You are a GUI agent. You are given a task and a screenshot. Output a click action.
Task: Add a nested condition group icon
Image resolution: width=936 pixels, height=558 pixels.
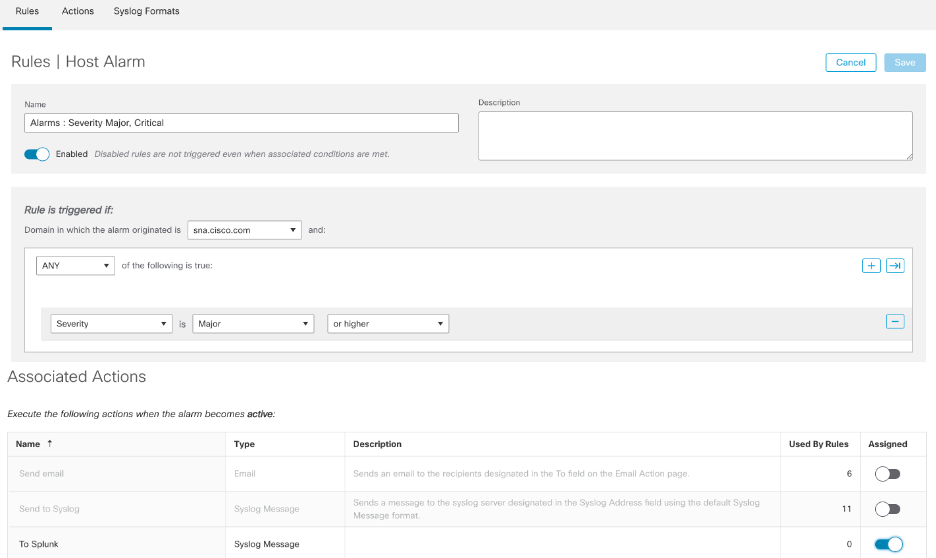coord(895,266)
